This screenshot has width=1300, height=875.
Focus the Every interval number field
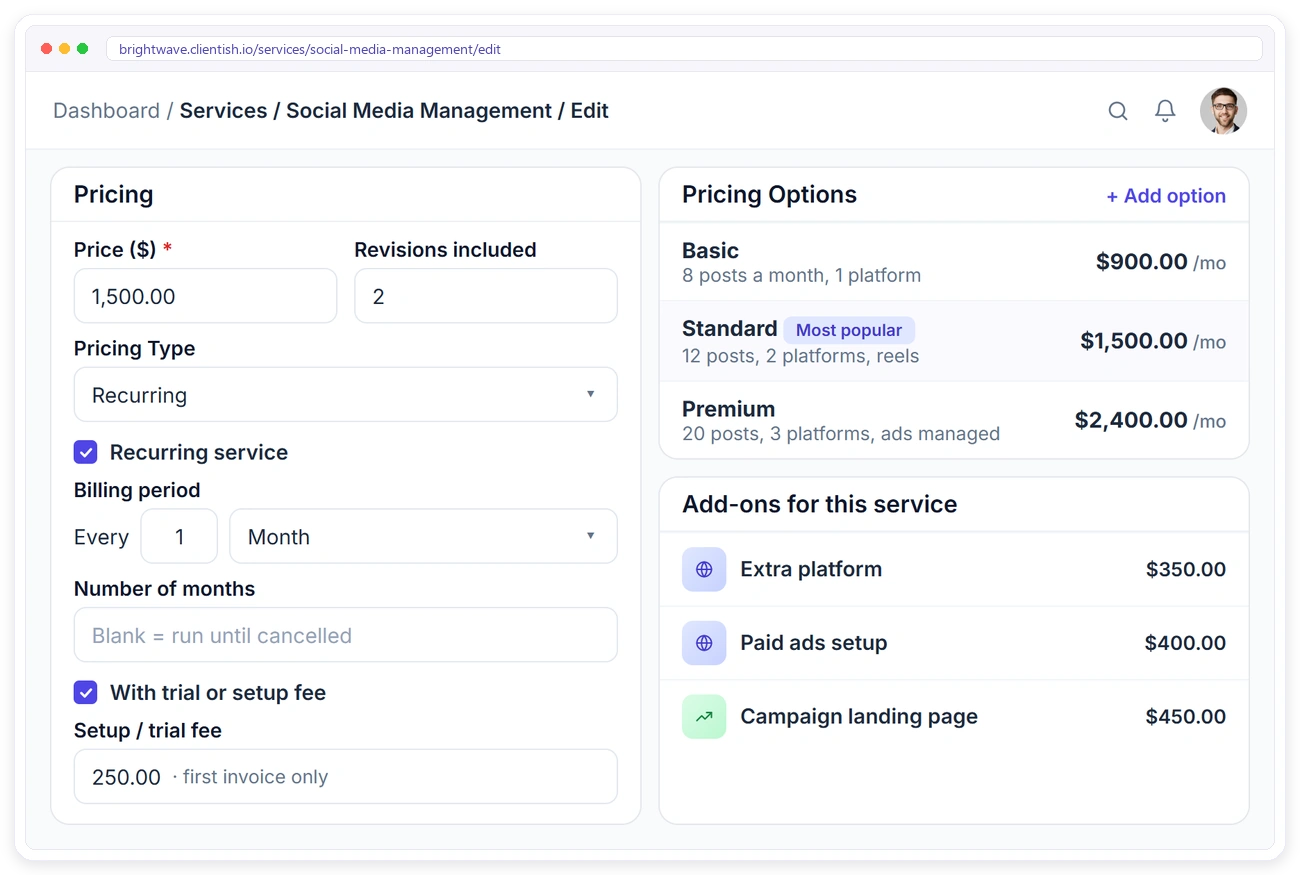coord(179,536)
